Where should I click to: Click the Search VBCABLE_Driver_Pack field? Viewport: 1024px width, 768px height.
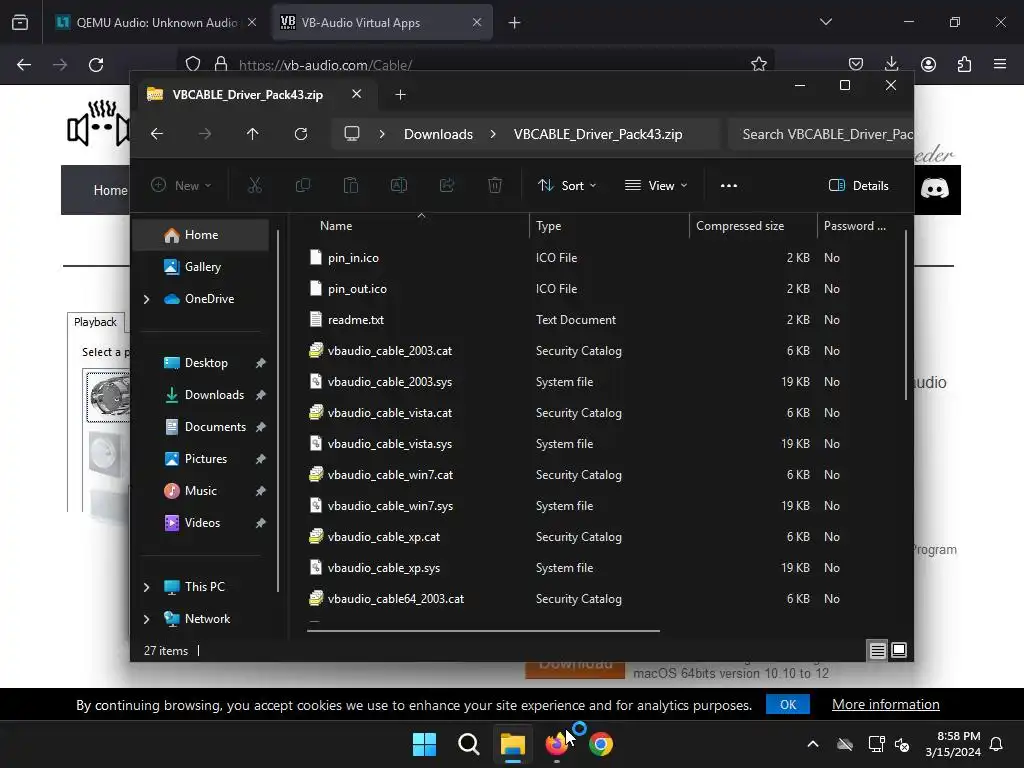pyautogui.click(x=822, y=134)
